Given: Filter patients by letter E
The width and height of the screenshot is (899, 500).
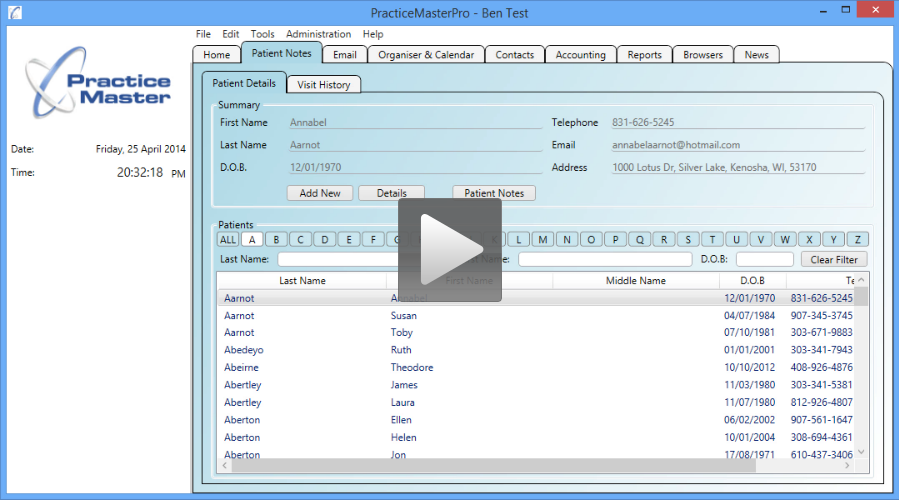Looking at the screenshot, I should click(349, 240).
